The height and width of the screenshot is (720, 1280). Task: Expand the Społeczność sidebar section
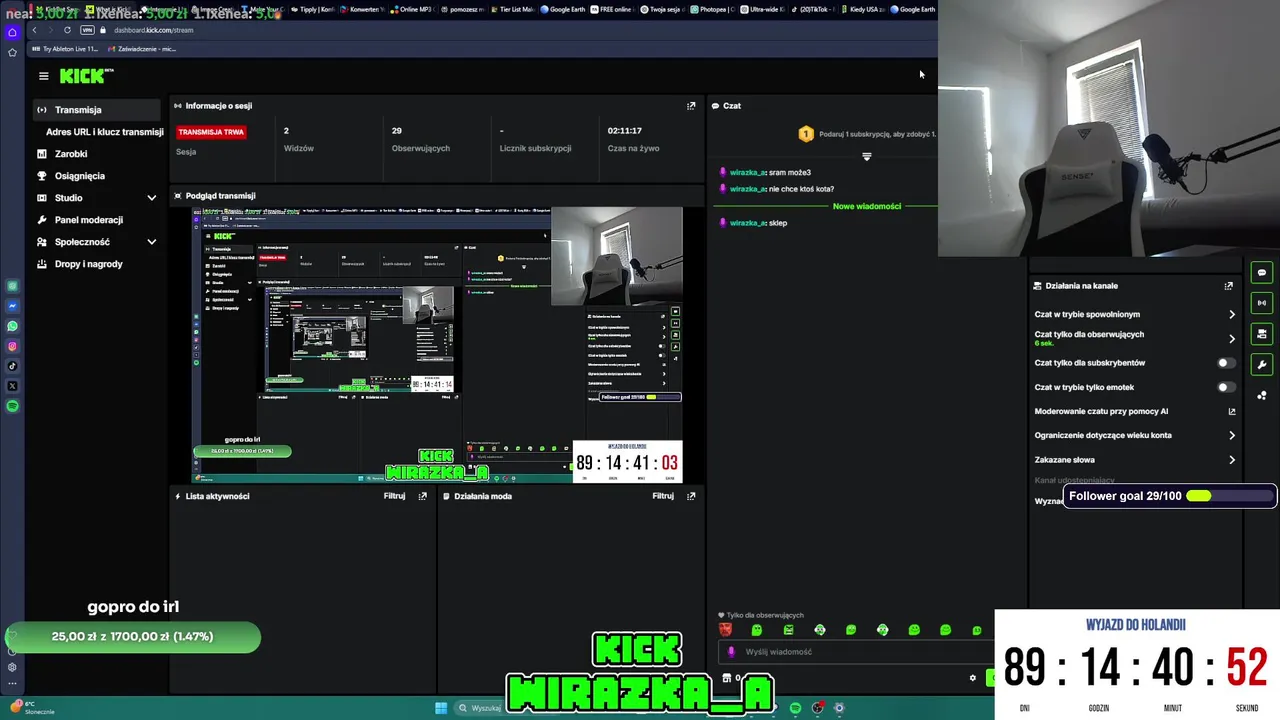point(152,242)
